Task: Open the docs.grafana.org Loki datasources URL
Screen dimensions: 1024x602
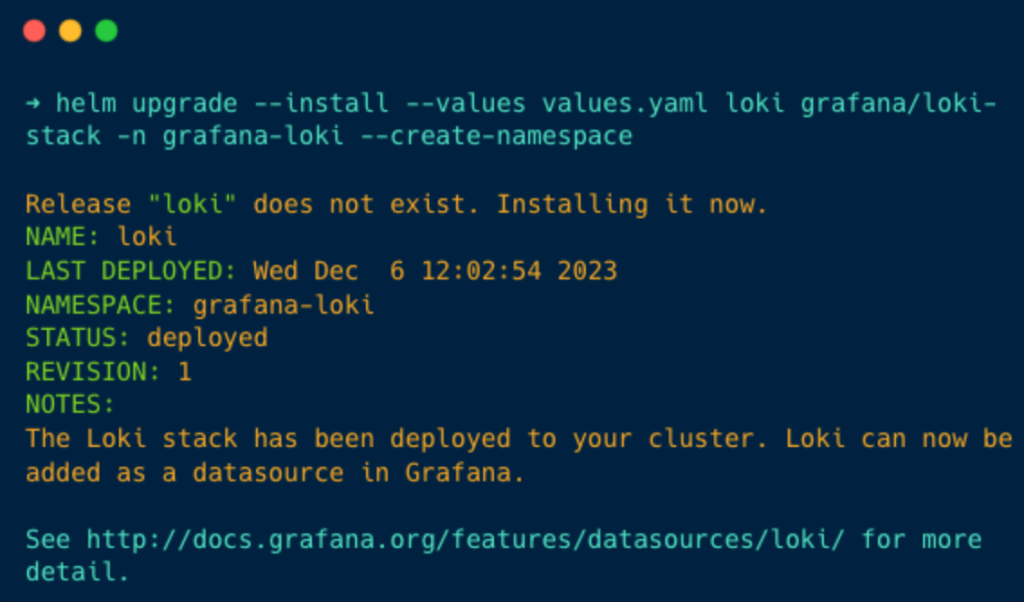Action: [465, 539]
